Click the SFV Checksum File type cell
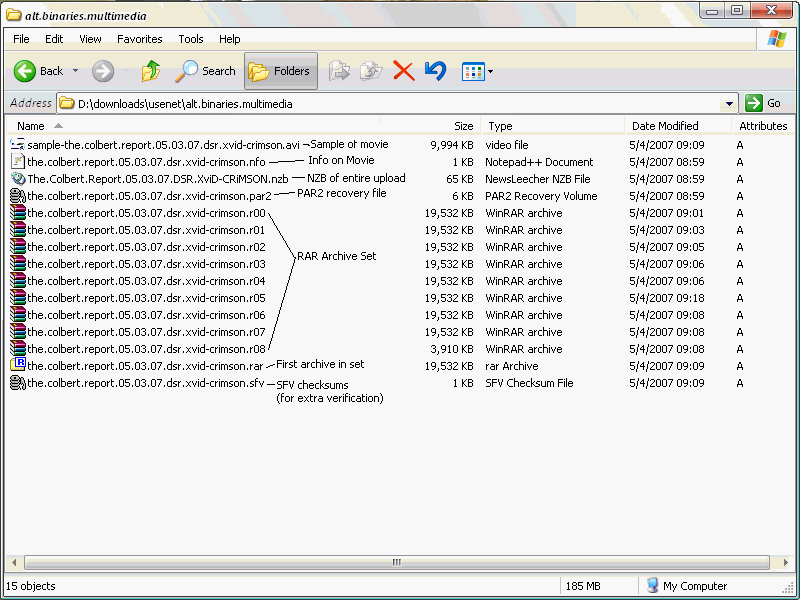 click(x=529, y=383)
